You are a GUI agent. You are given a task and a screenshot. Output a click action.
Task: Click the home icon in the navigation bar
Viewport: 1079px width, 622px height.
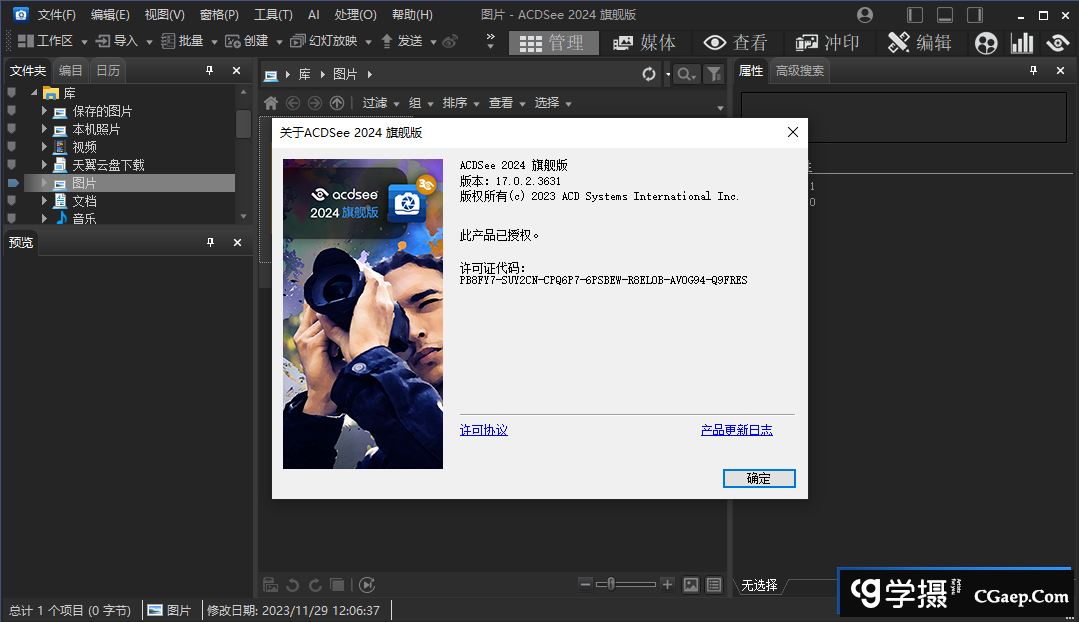pyautogui.click(x=270, y=102)
